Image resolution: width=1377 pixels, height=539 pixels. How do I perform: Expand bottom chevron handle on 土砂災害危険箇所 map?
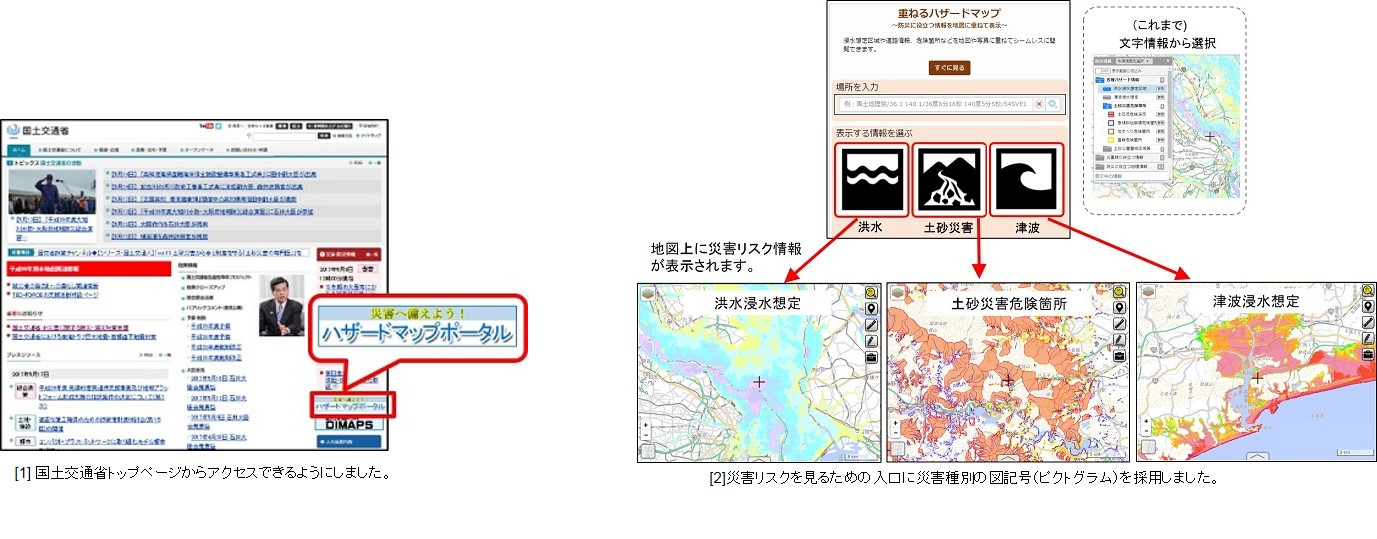point(1008,457)
